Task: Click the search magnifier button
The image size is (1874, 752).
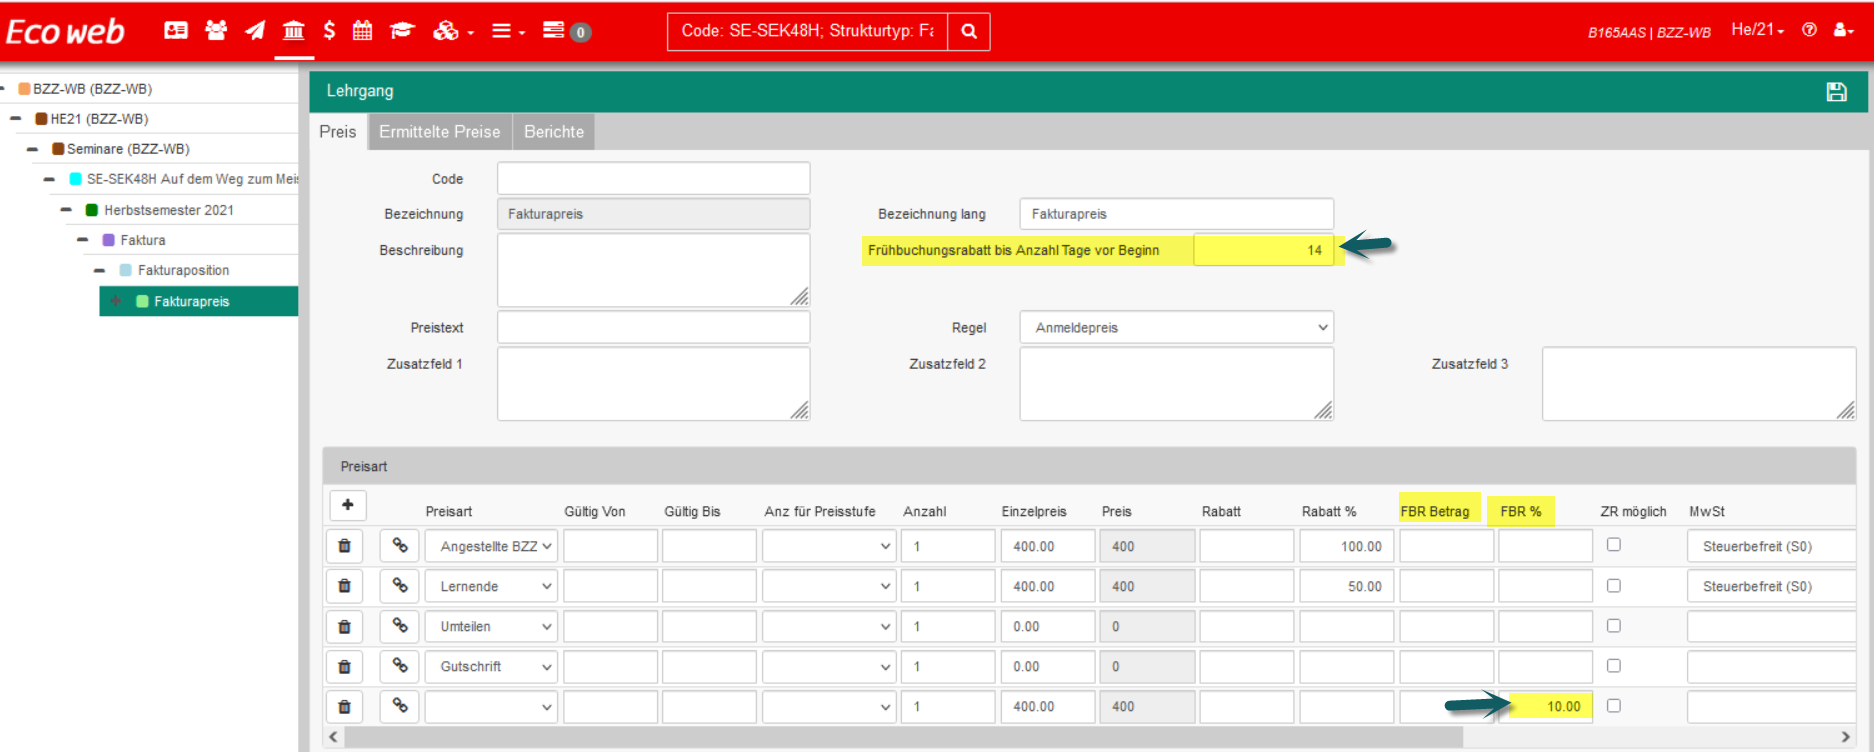Action: 969,31
